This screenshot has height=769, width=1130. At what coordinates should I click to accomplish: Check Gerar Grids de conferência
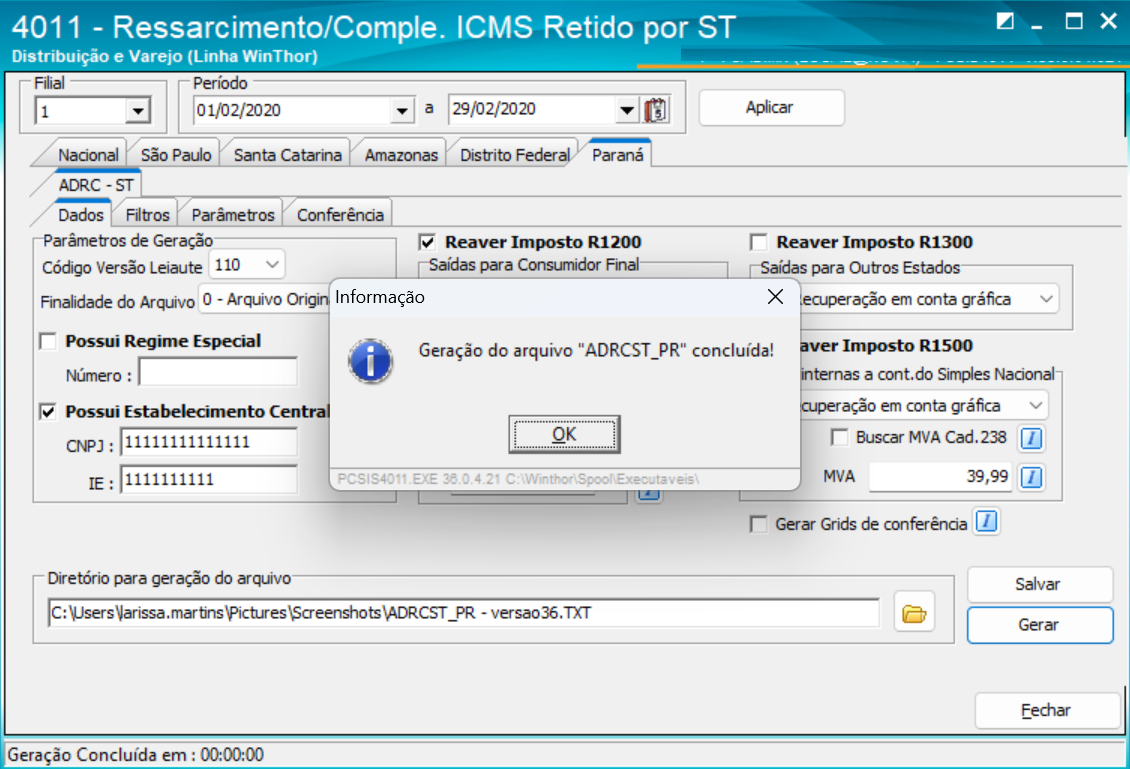[x=758, y=524]
